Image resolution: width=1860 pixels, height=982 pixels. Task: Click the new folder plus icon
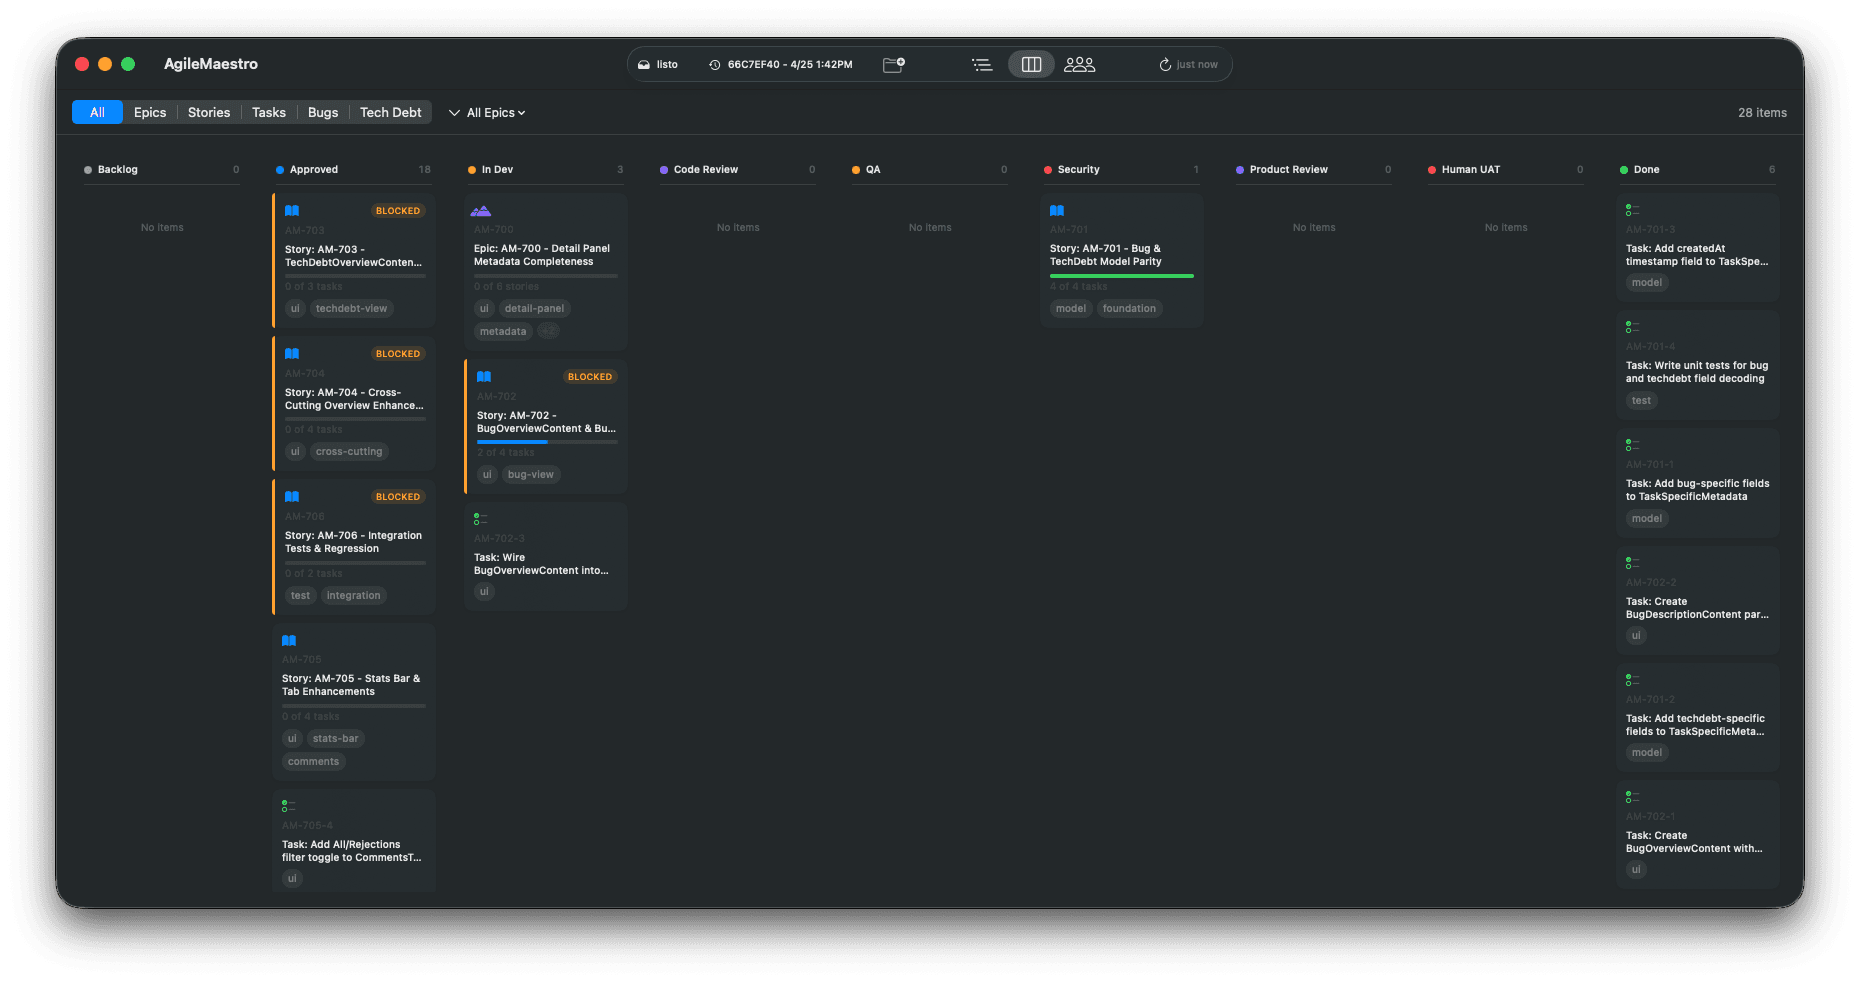894,64
